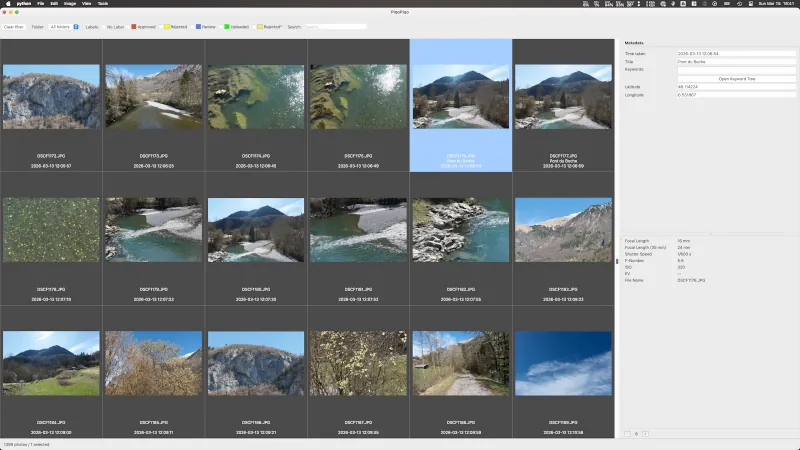This screenshot has height=450, width=800.
Task: Select the DSCF1178.JPG thumbnail
Action: click(51, 230)
